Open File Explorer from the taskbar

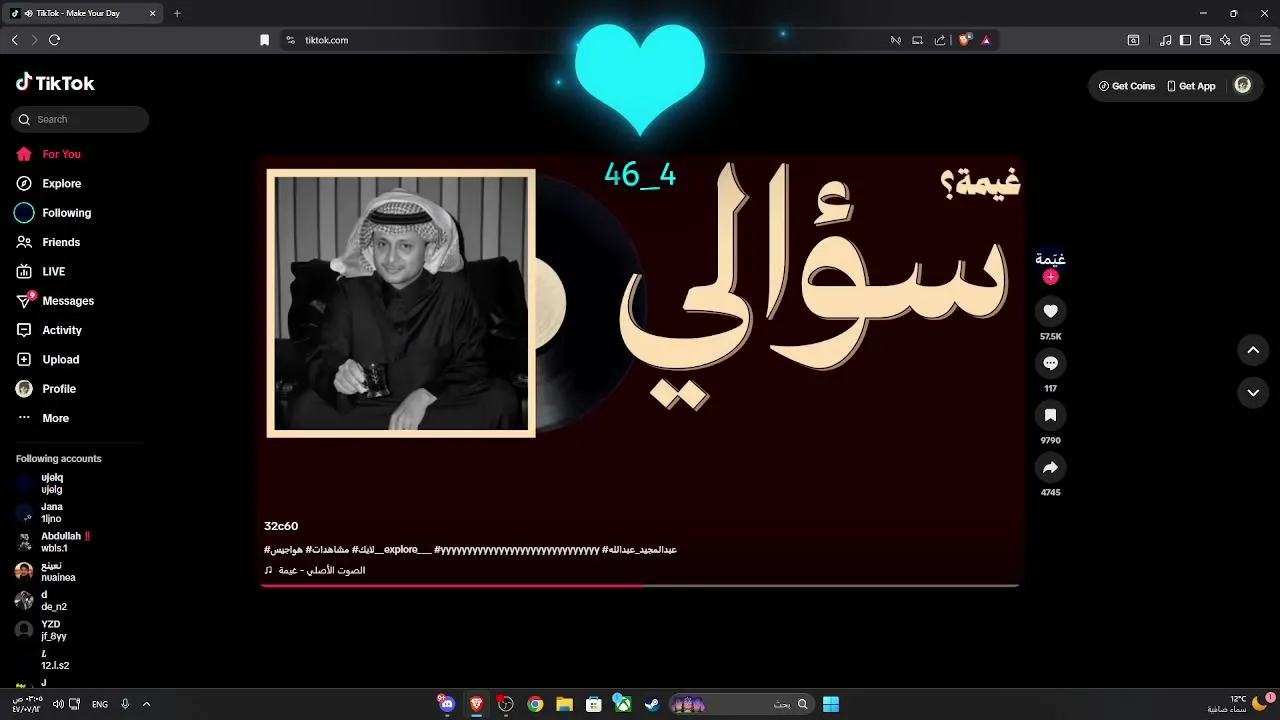click(x=564, y=704)
